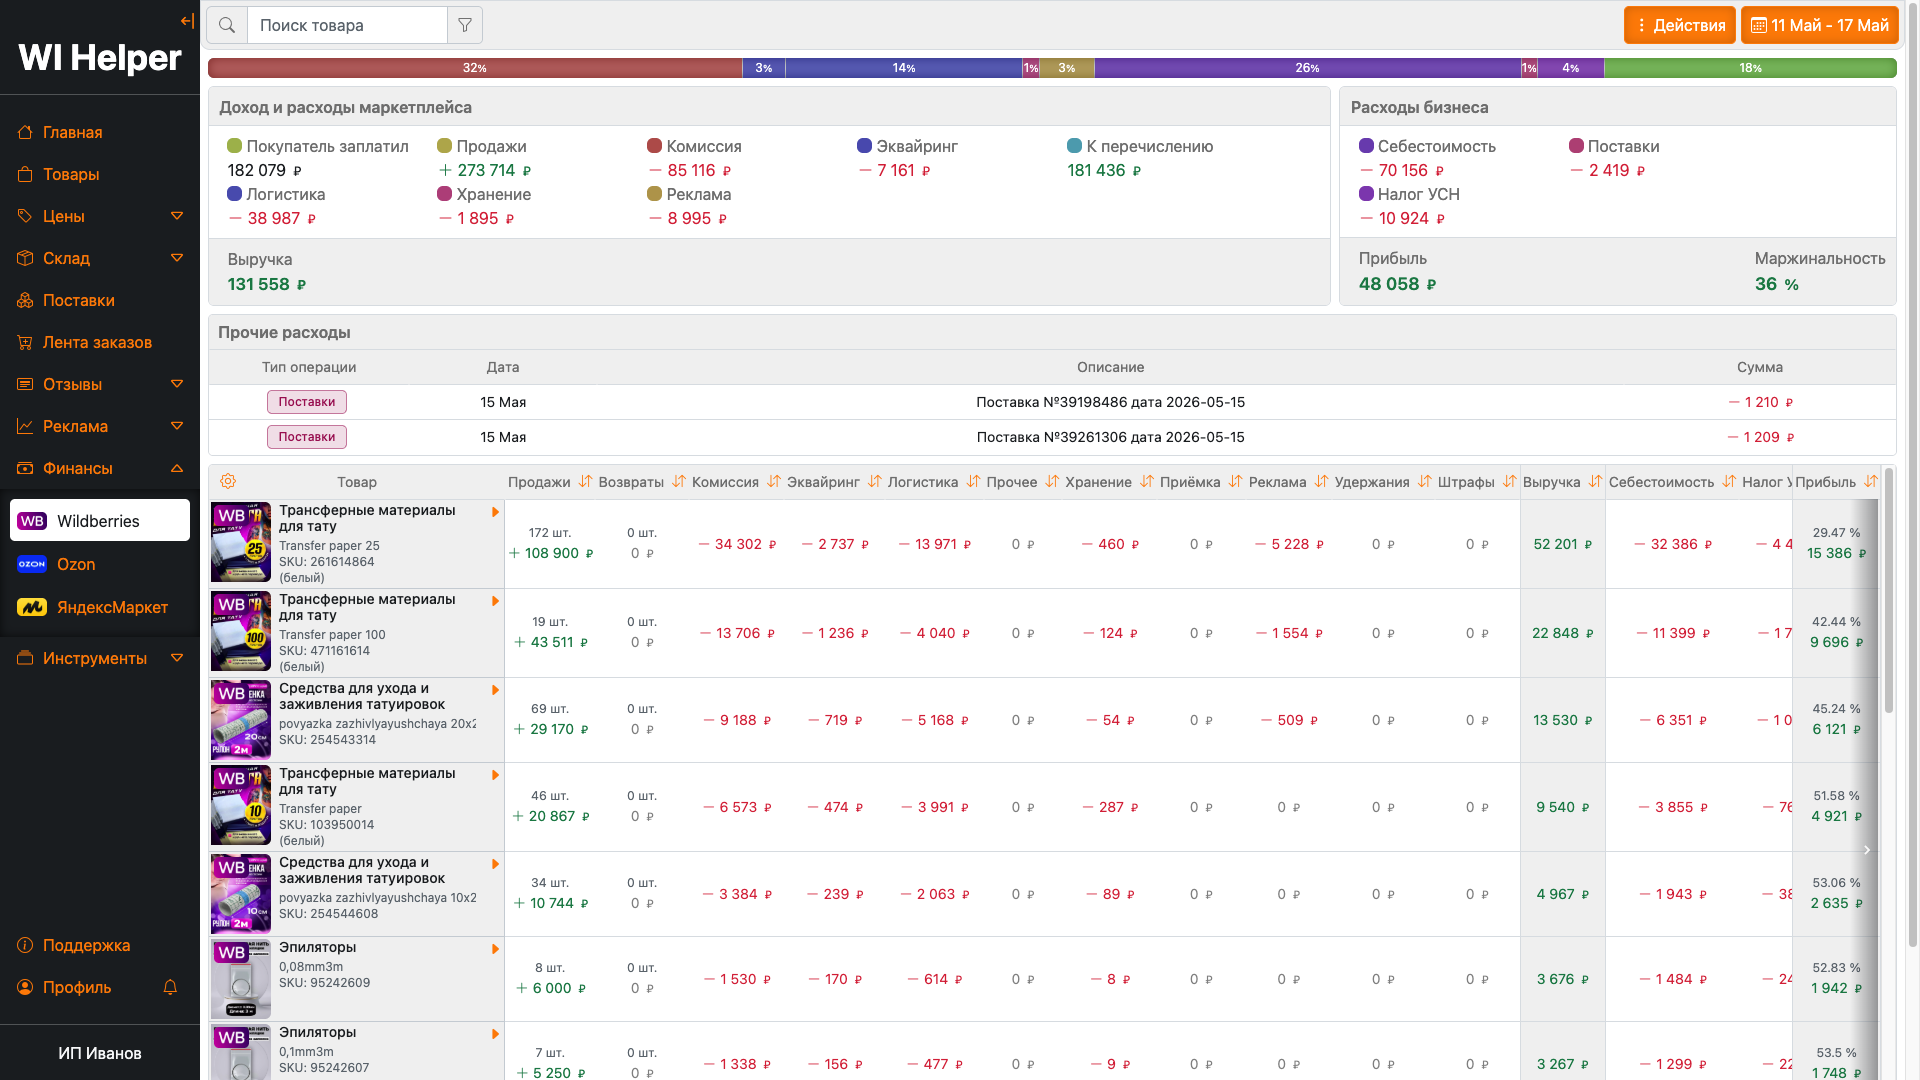Click the 32% red bar segment
Viewport: 1920px width, 1080px height.
[x=475, y=68]
